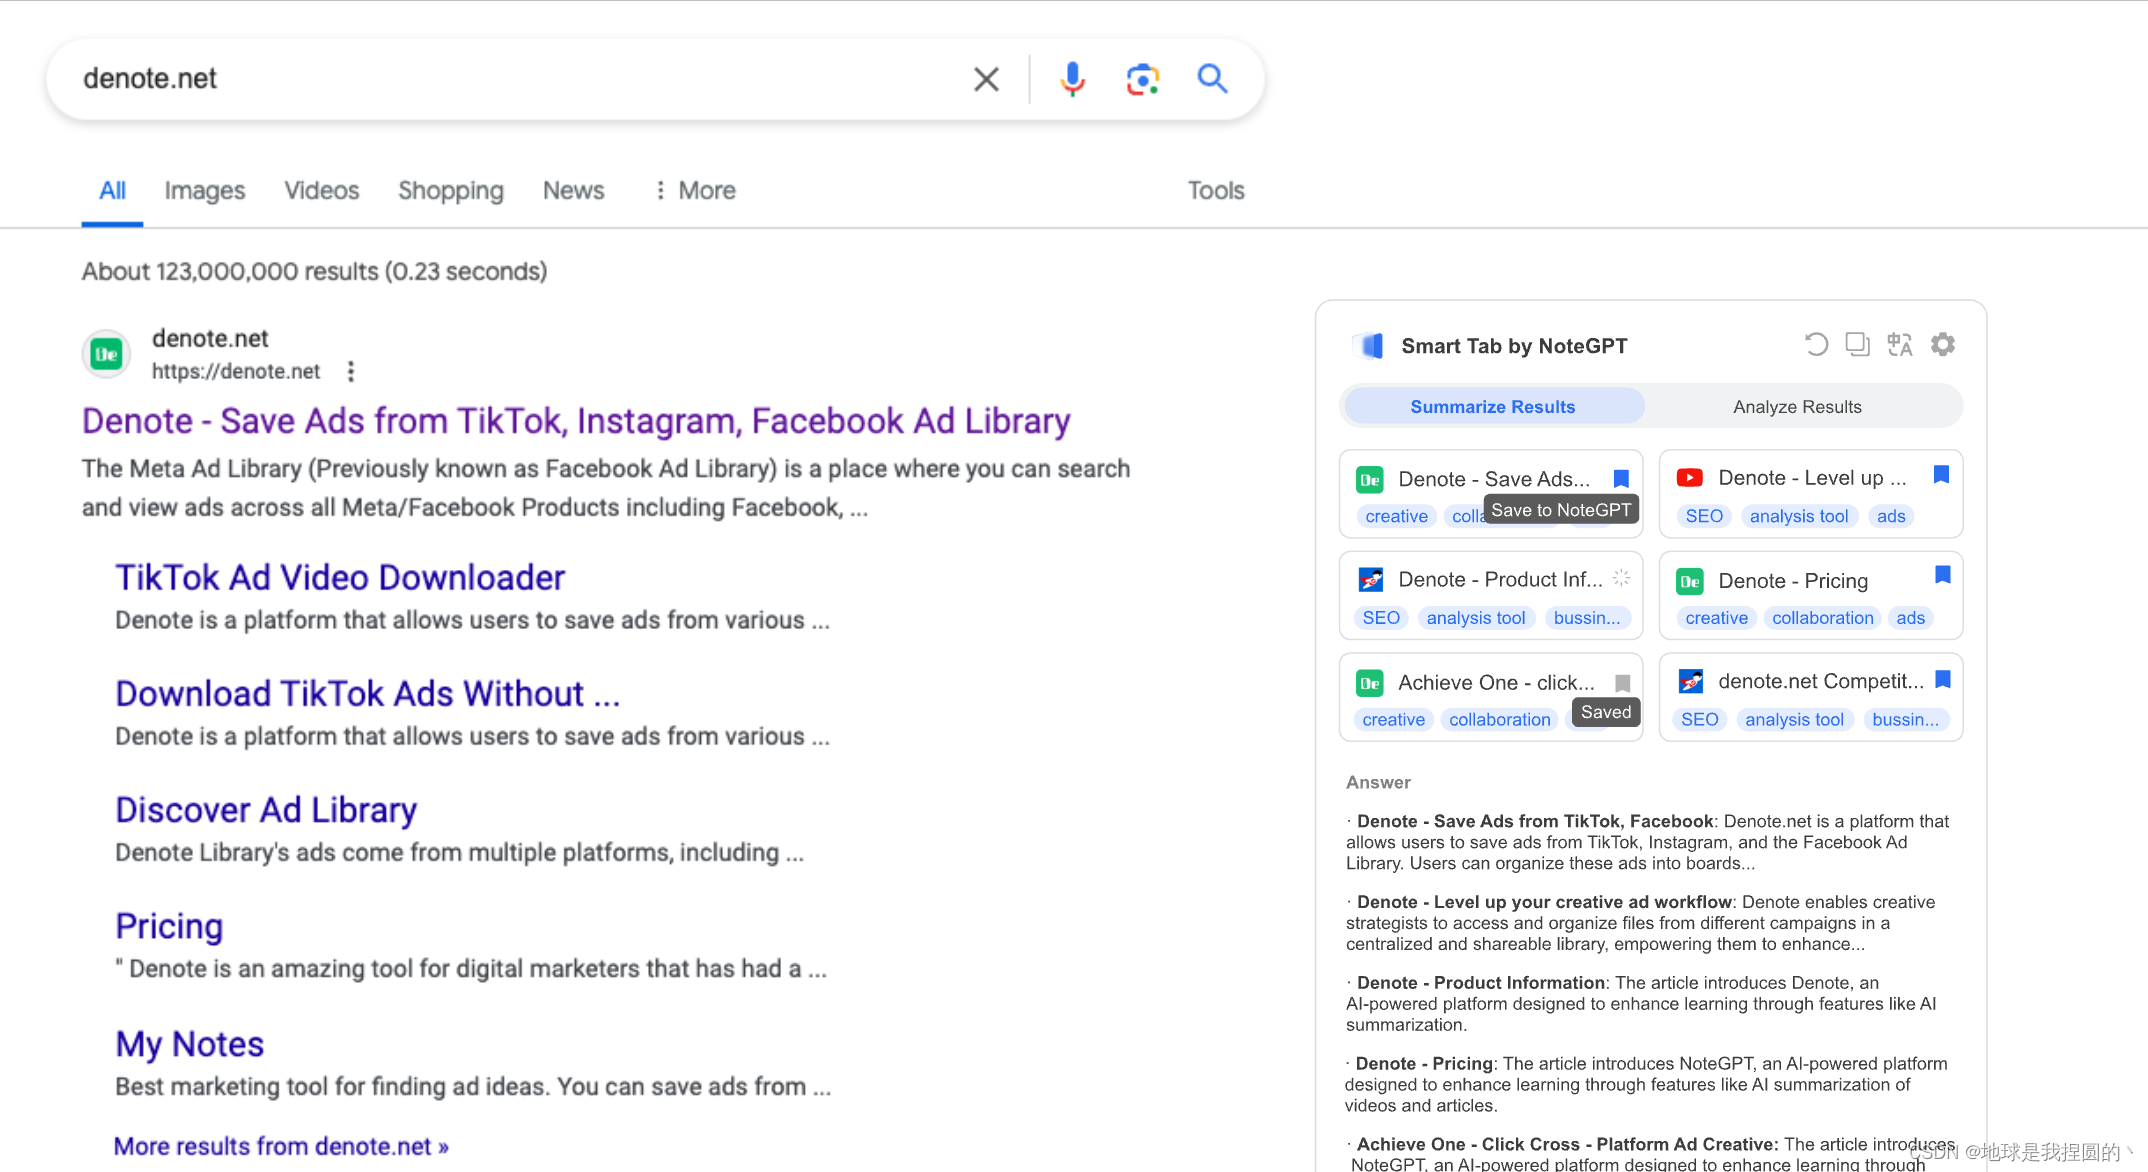
Task: Switch to the Images search tab
Action: pos(204,190)
